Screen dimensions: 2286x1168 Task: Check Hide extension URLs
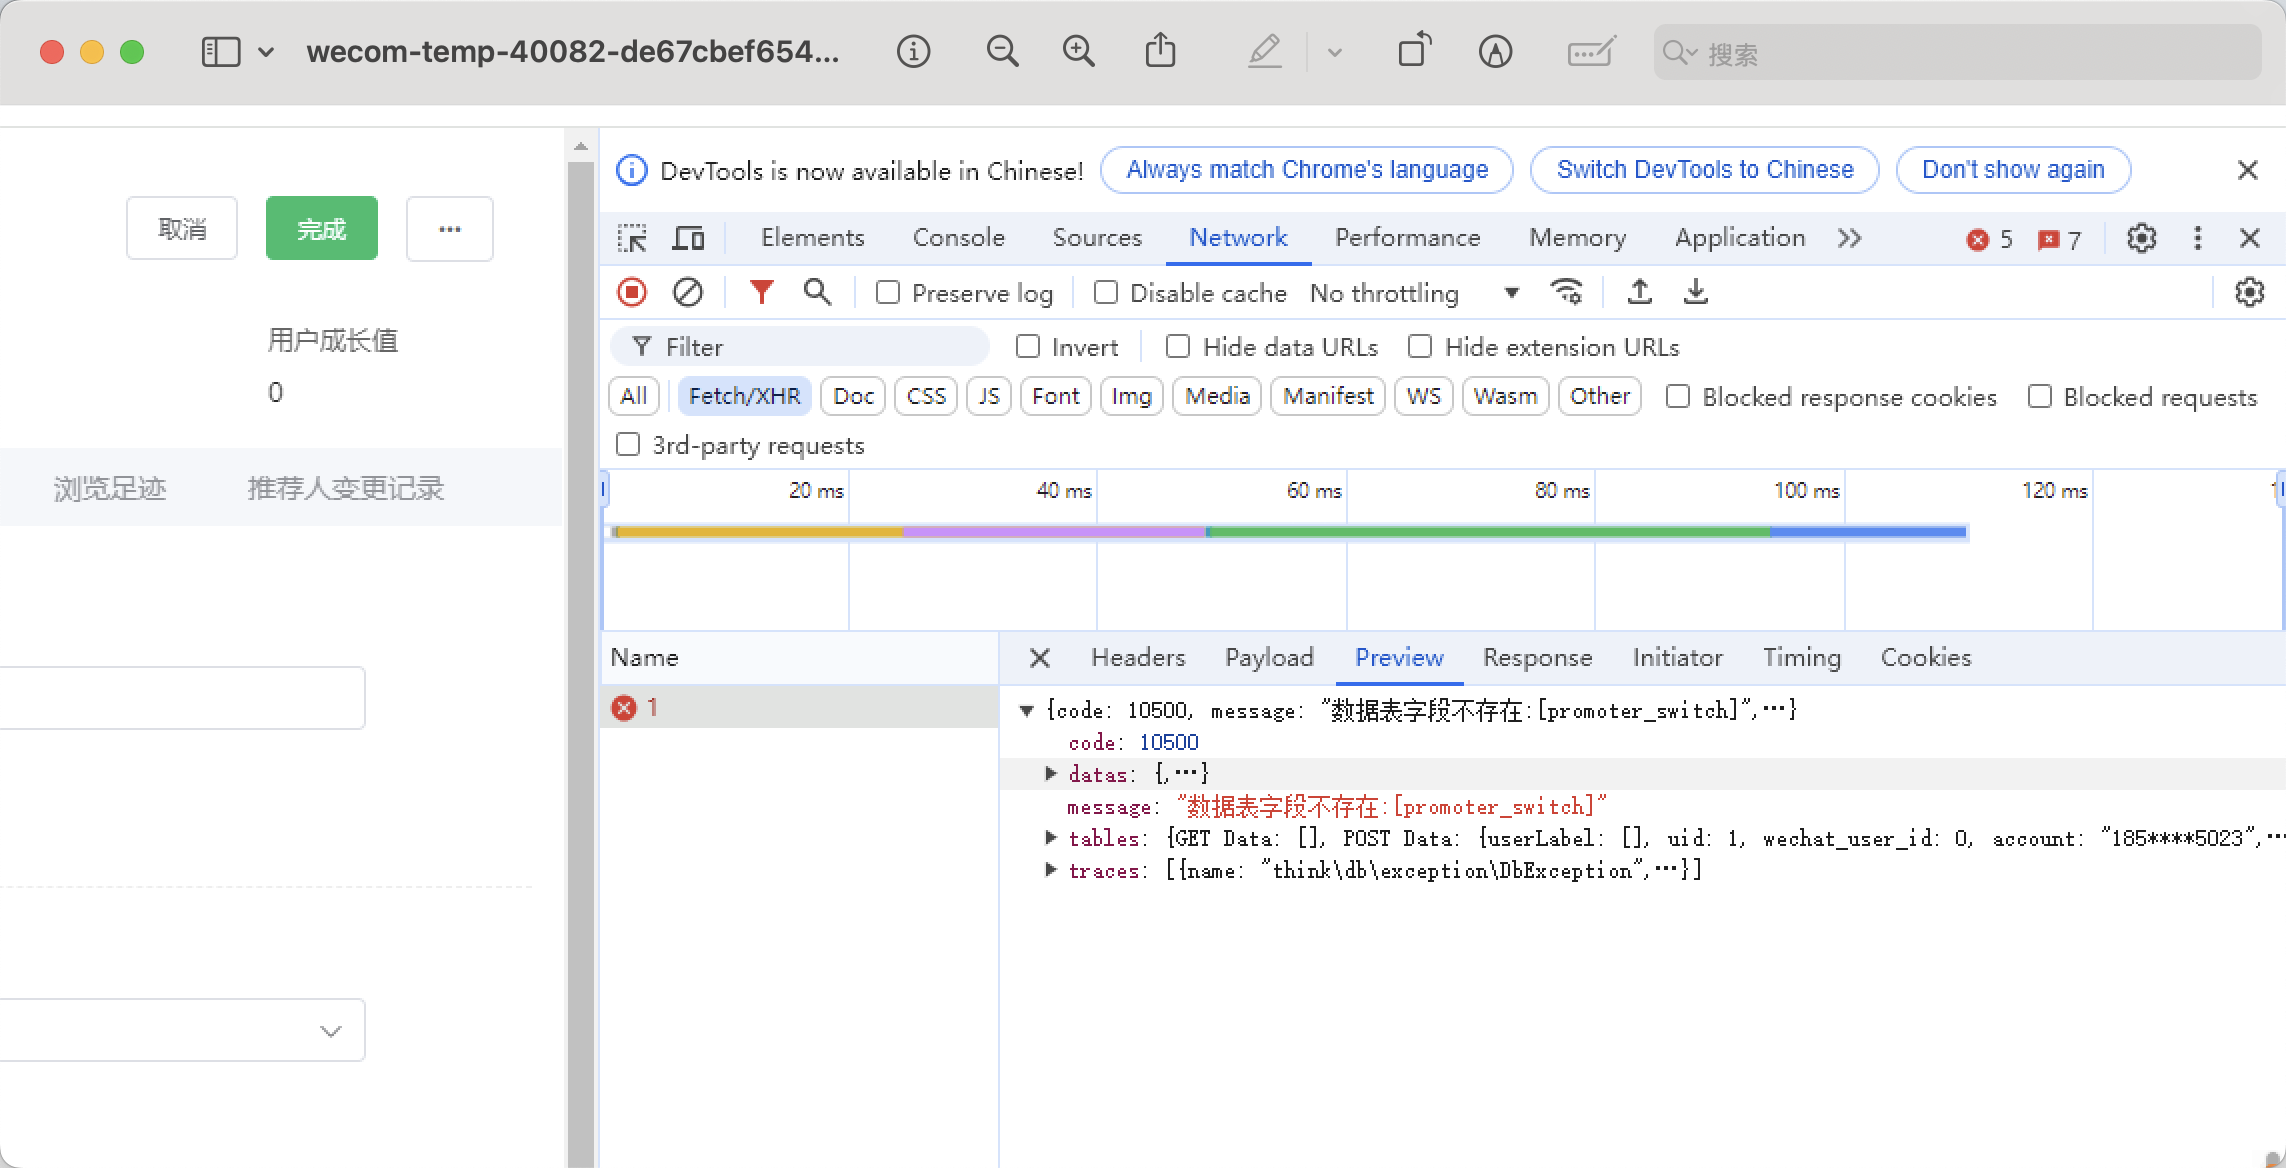[x=1419, y=347]
